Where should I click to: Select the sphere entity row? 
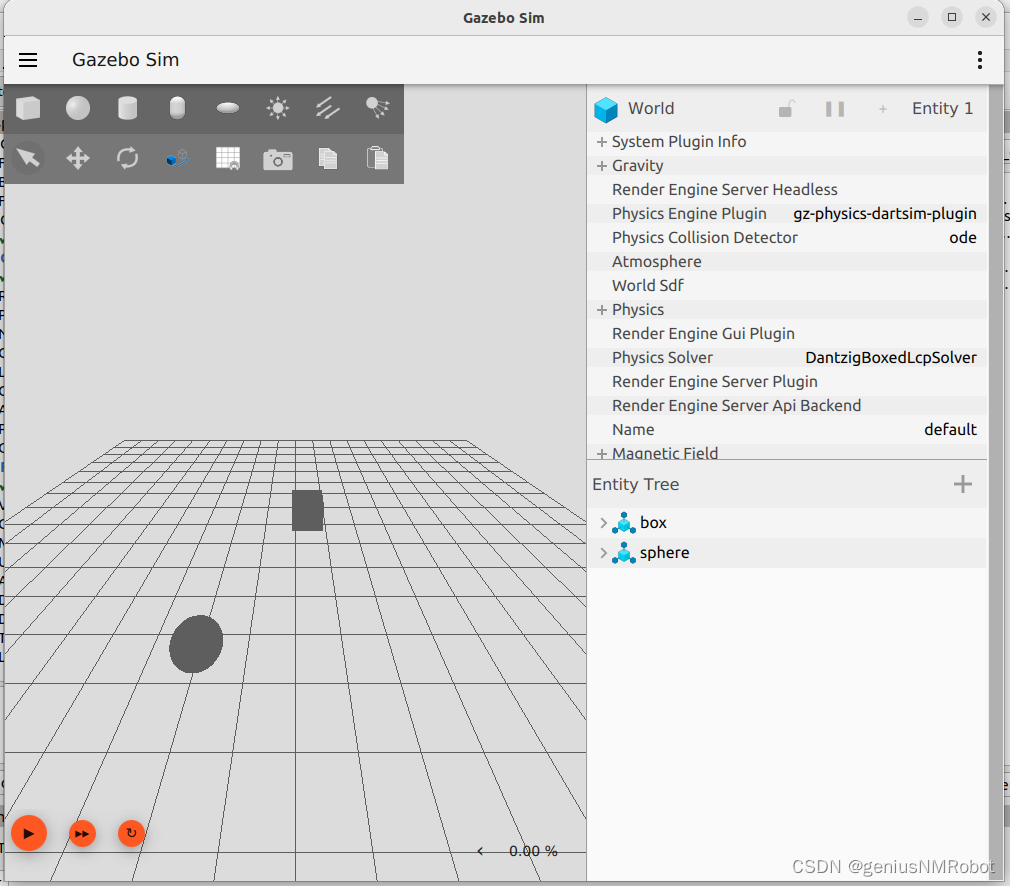[x=786, y=553]
